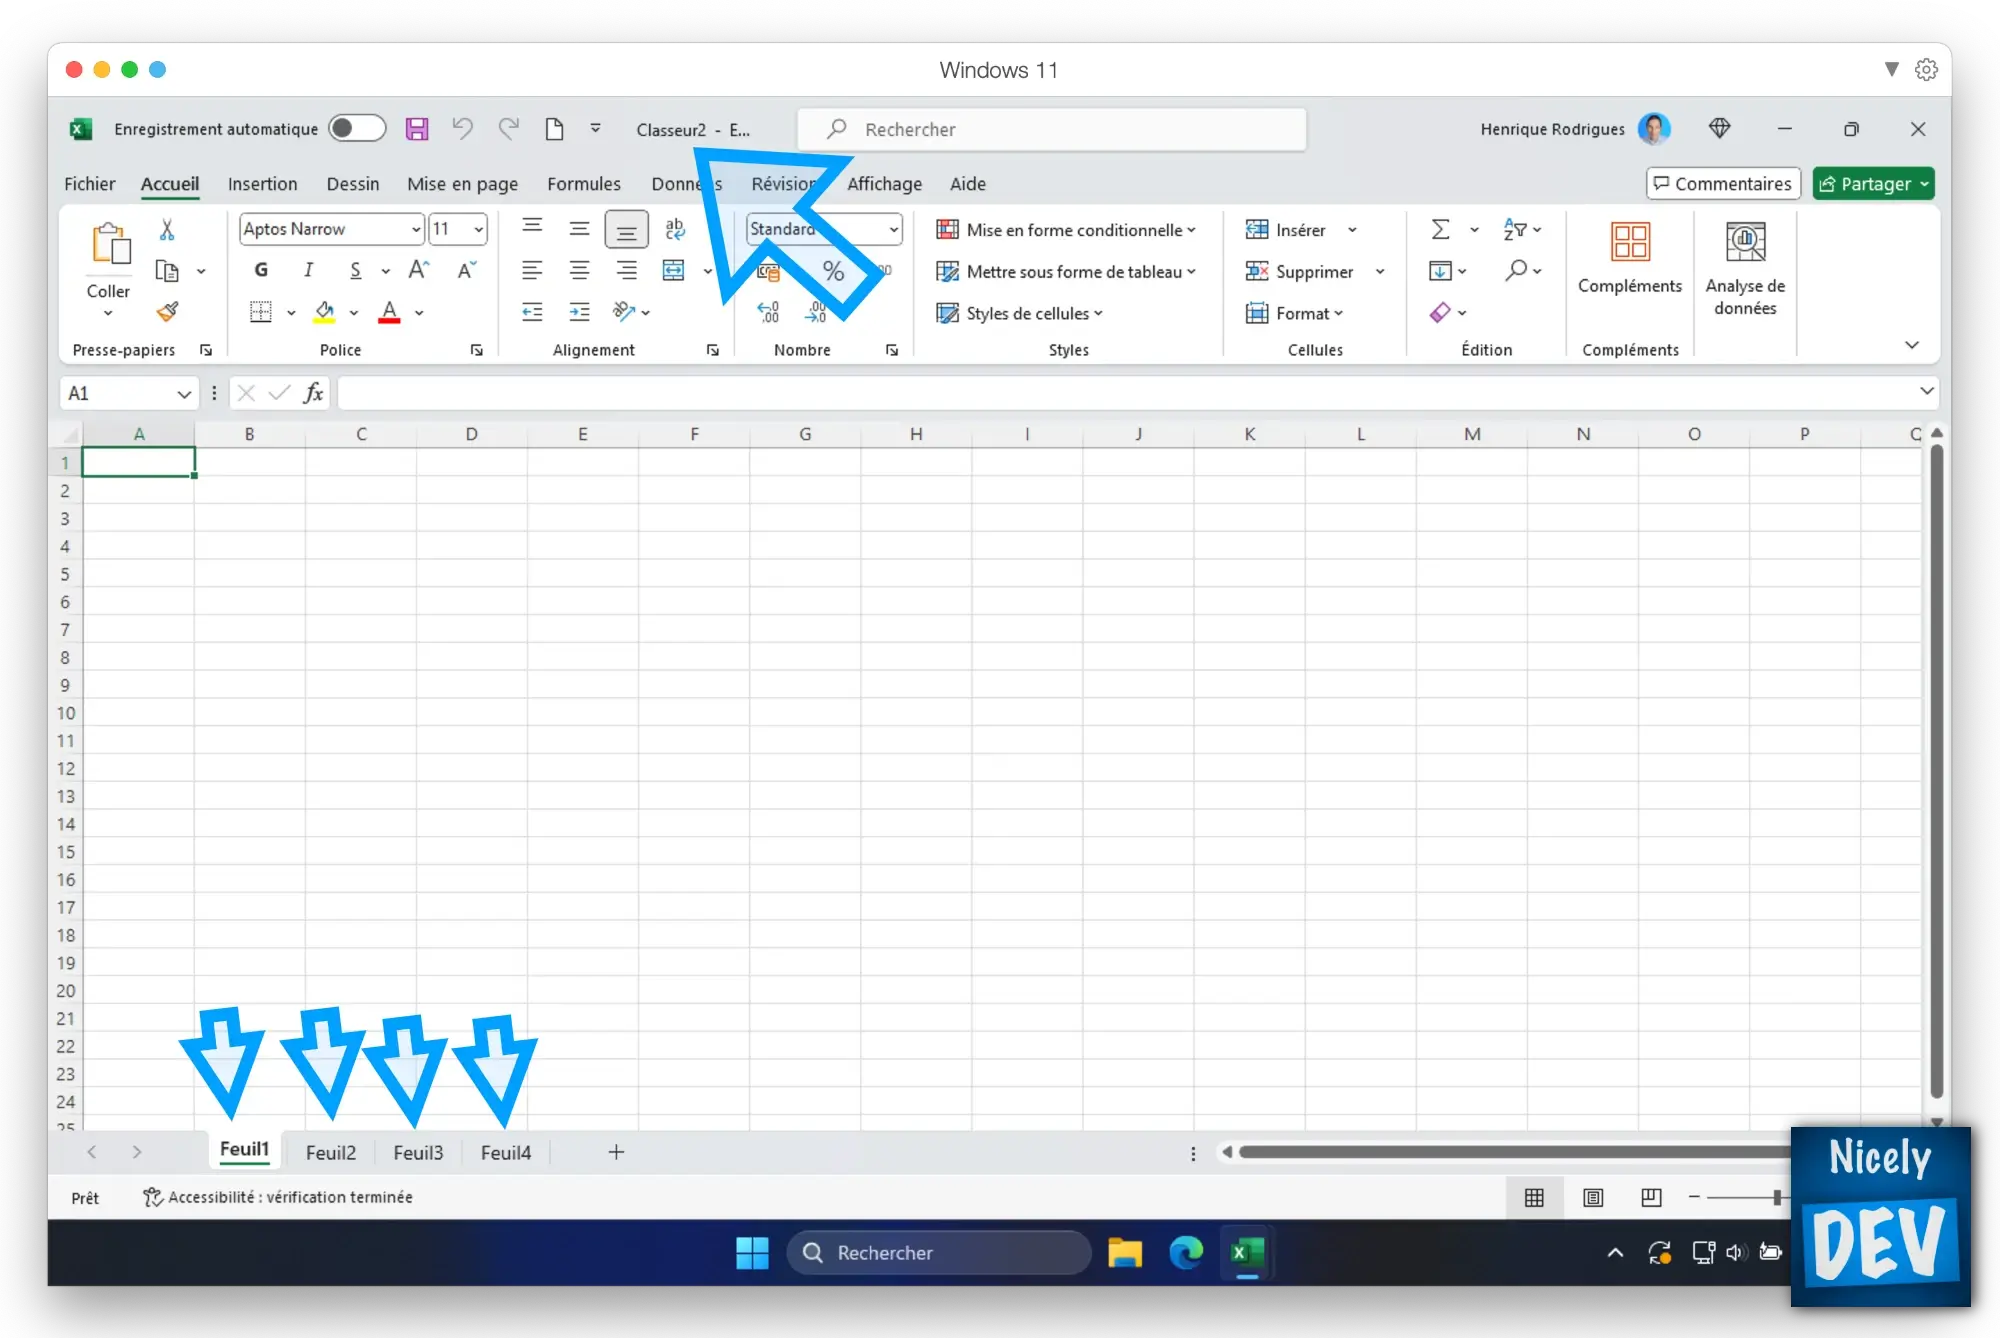This screenshot has width=2000, height=1338.
Task: Open the font size 11 dropdown
Action: (x=479, y=229)
